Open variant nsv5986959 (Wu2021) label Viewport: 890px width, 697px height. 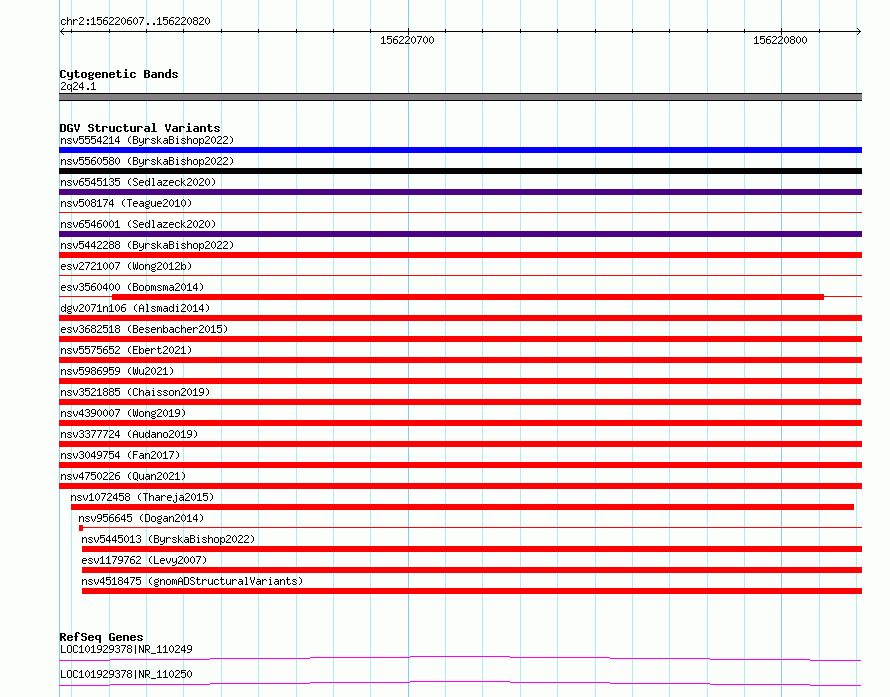pyautogui.click(x=117, y=371)
